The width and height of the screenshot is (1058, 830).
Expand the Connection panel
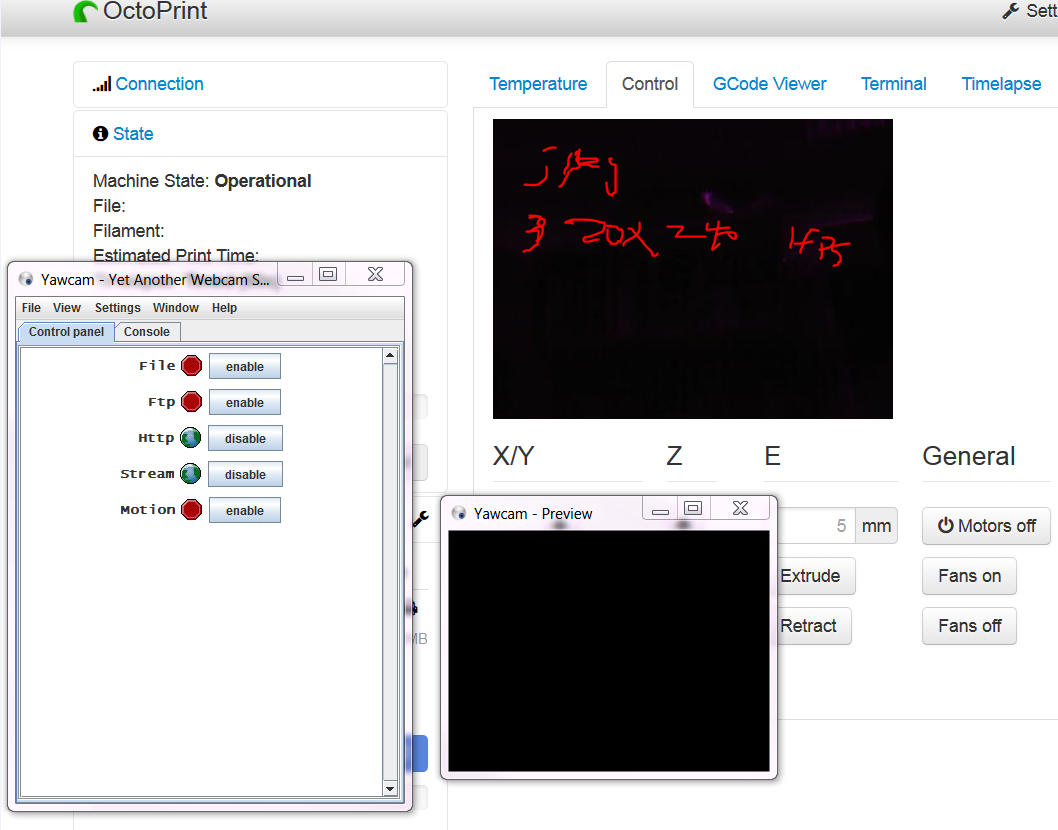159,84
